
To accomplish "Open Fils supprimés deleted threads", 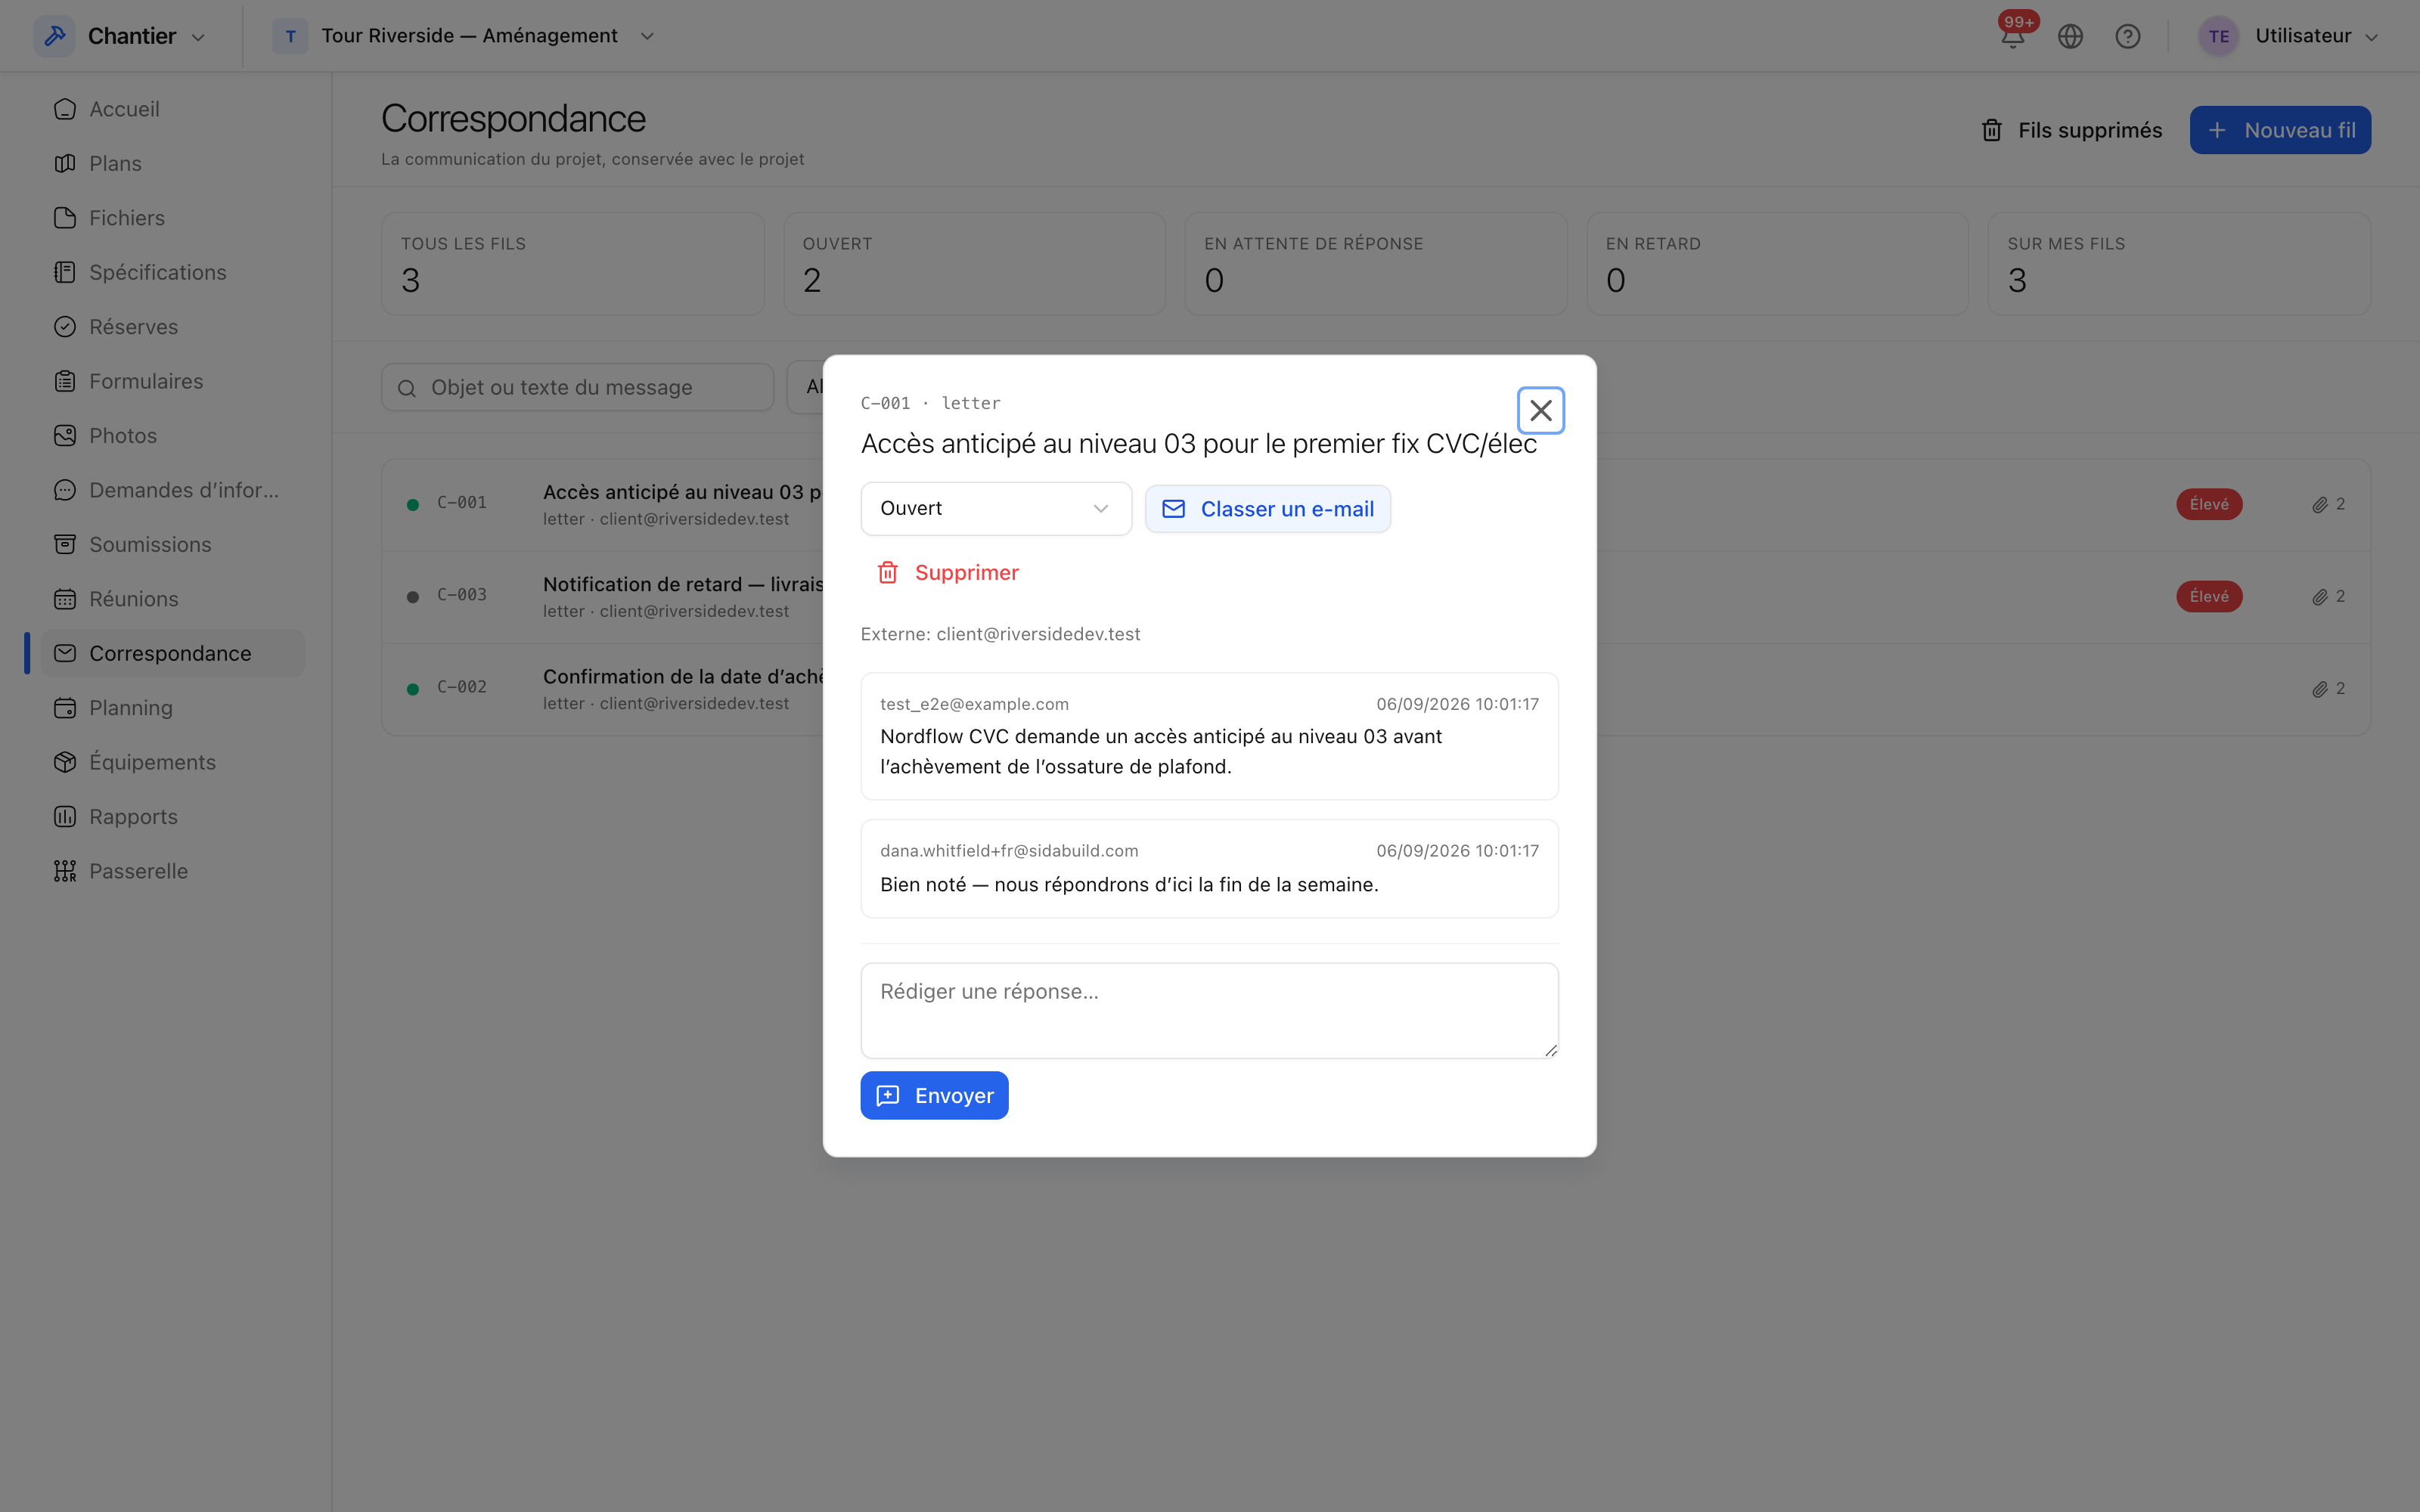I will [2071, 130].
